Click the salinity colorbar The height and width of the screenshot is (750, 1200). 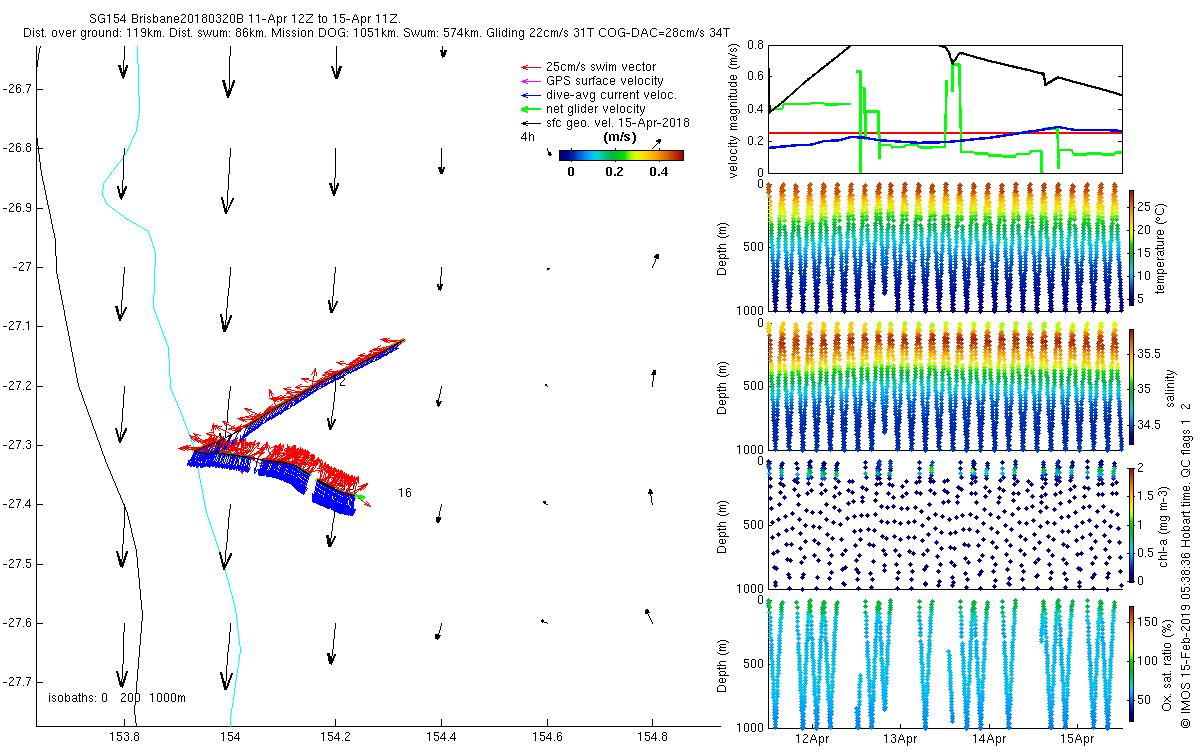(1131, 385)
